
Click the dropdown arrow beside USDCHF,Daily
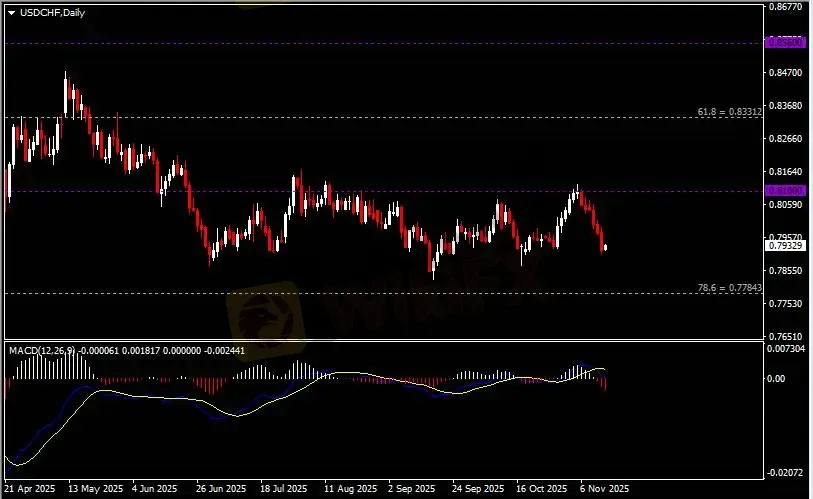12,12
